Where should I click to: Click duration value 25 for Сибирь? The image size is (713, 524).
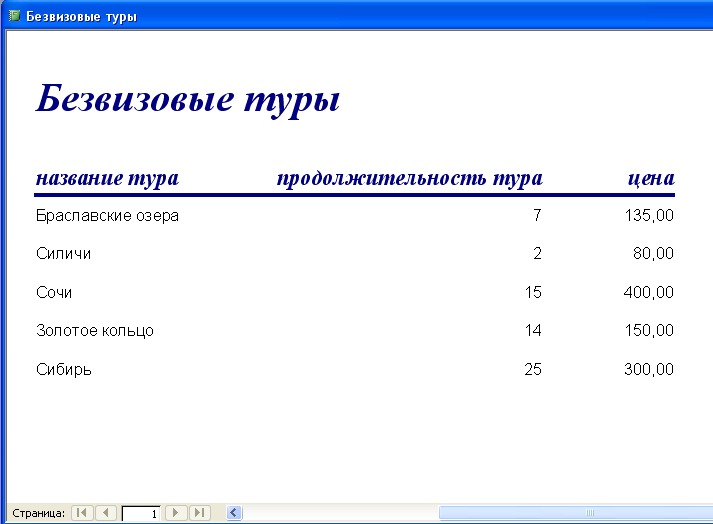533,369
